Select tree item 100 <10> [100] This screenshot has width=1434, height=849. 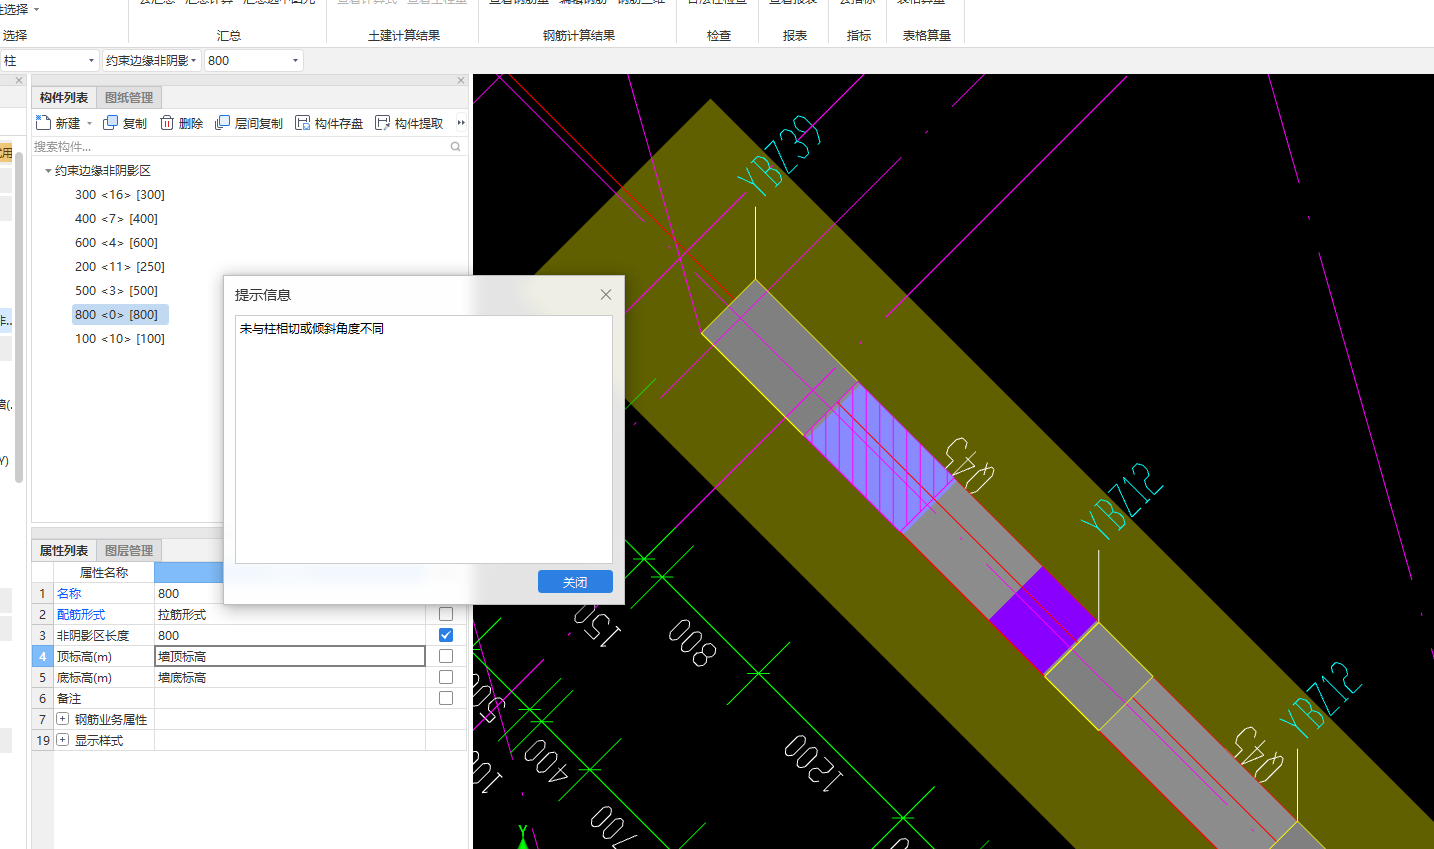(x=120, y=339)
